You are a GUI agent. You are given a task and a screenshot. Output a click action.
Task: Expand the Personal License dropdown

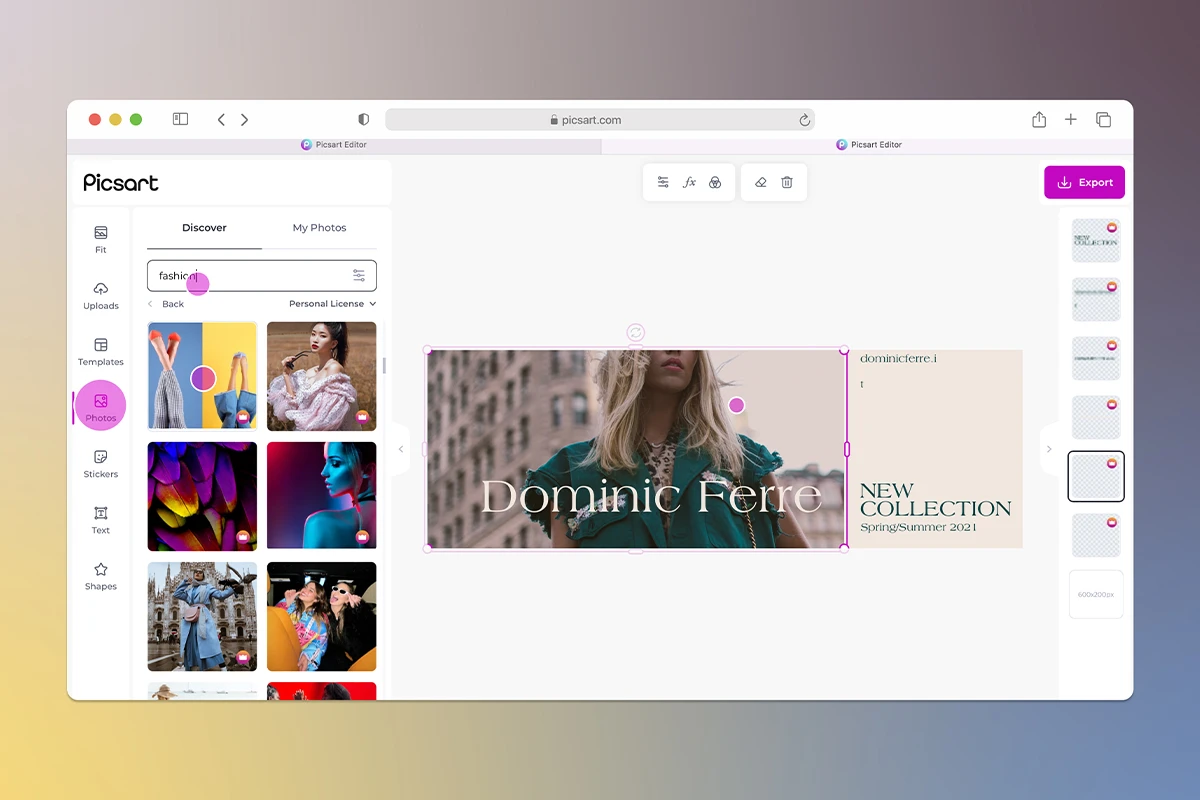coord(330,303)
